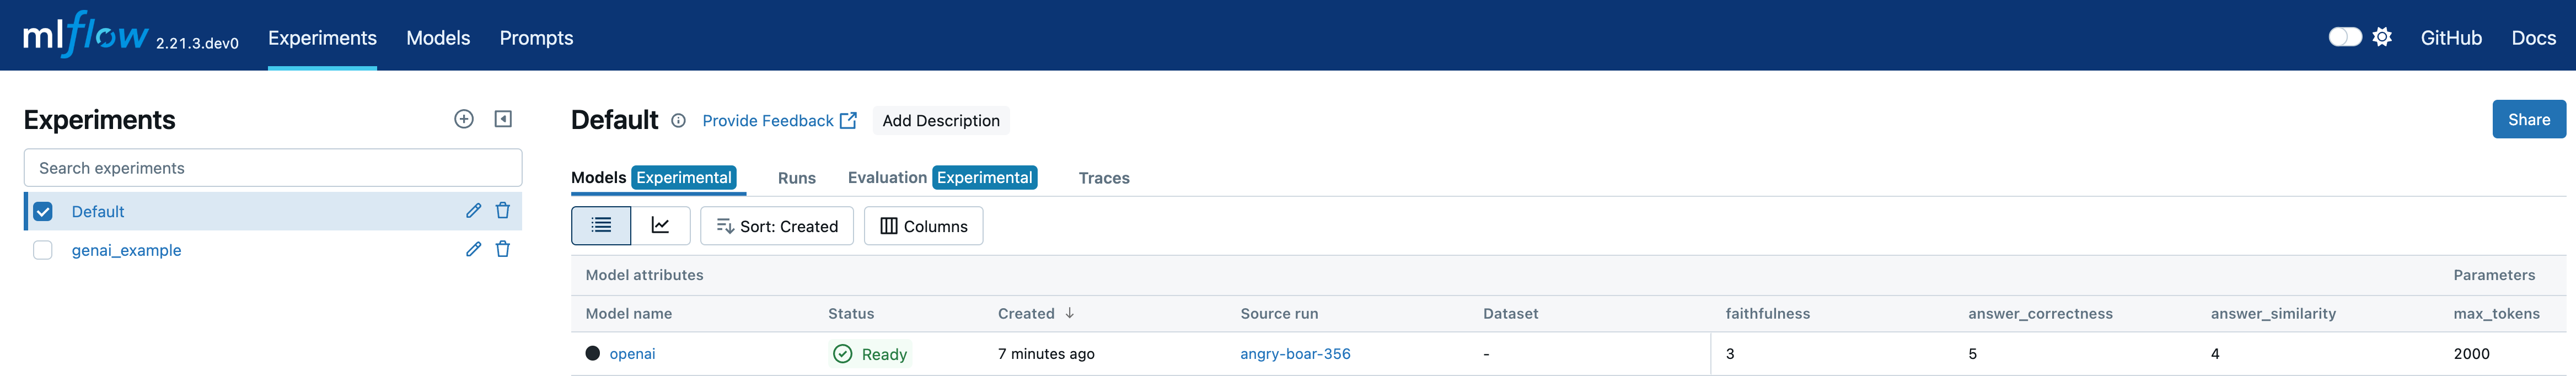Delete the Default experiment with trash icon
2576x376 pixels.
503,211
